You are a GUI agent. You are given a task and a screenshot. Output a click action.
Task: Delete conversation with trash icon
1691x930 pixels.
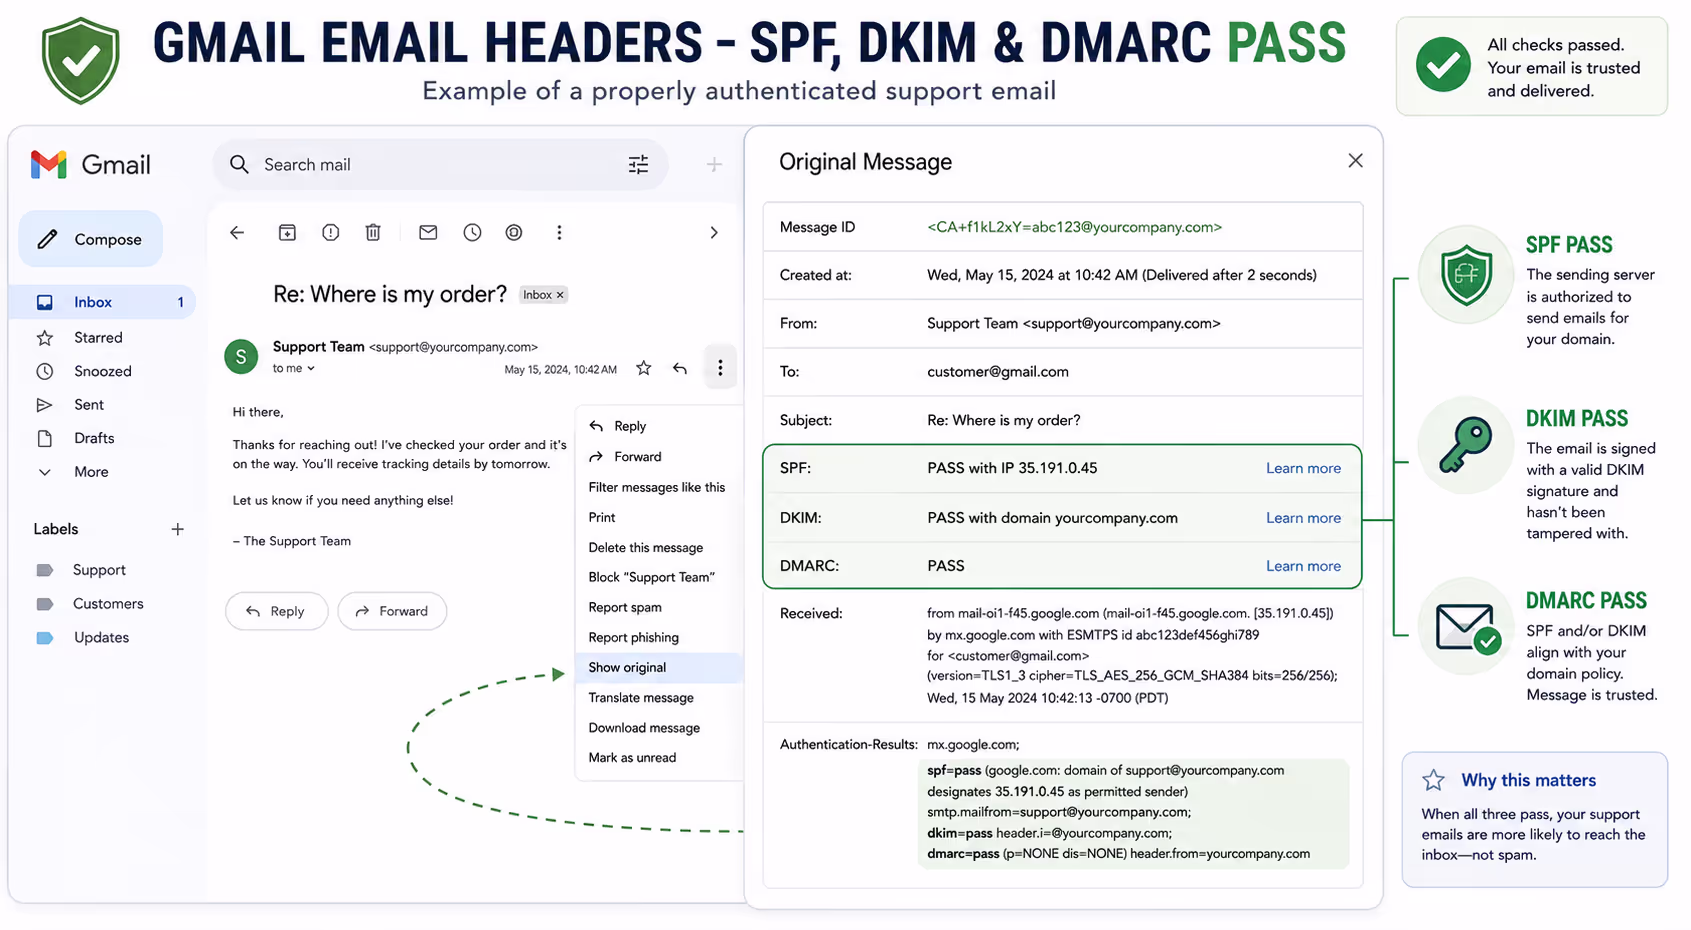(373, 232)
